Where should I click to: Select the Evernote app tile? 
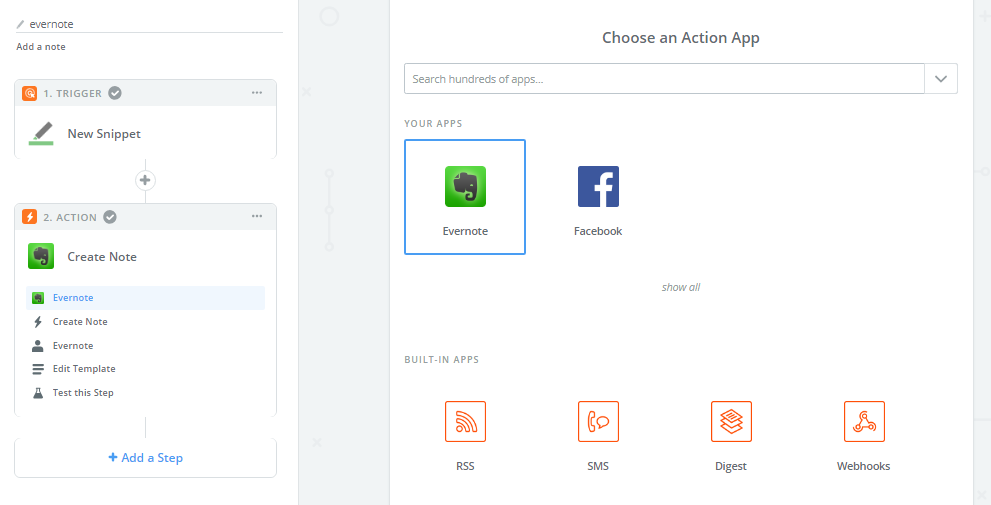tap(465, 196)
